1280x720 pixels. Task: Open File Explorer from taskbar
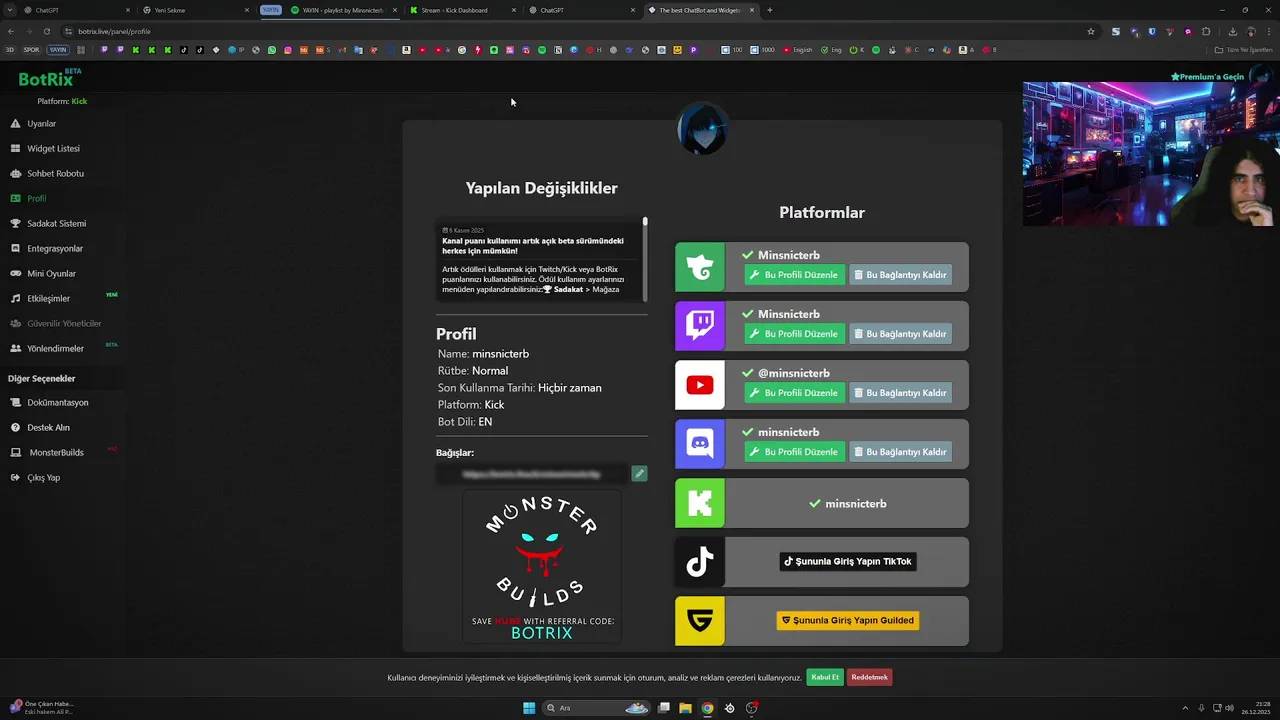pyautogui.click(x=685, y=708)
